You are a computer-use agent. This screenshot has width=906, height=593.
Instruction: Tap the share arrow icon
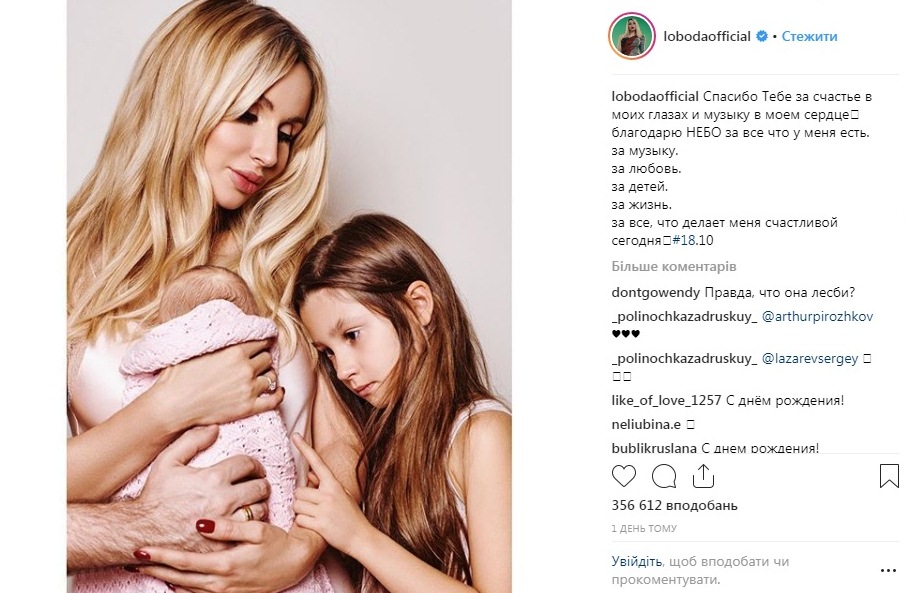tap(703, 476)
